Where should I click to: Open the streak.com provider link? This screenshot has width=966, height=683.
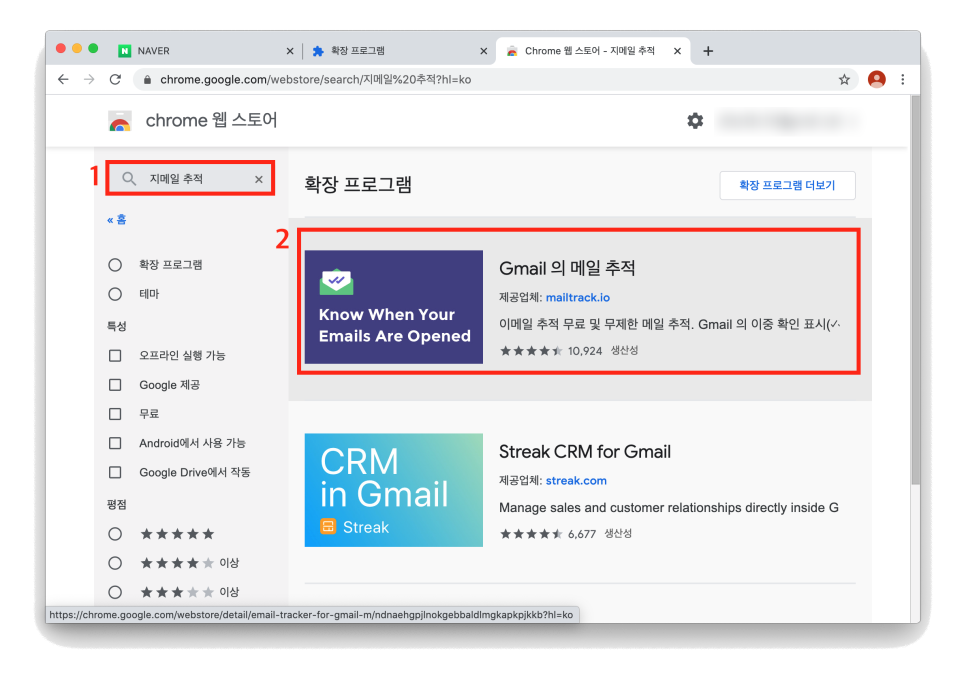coord(576,480)
